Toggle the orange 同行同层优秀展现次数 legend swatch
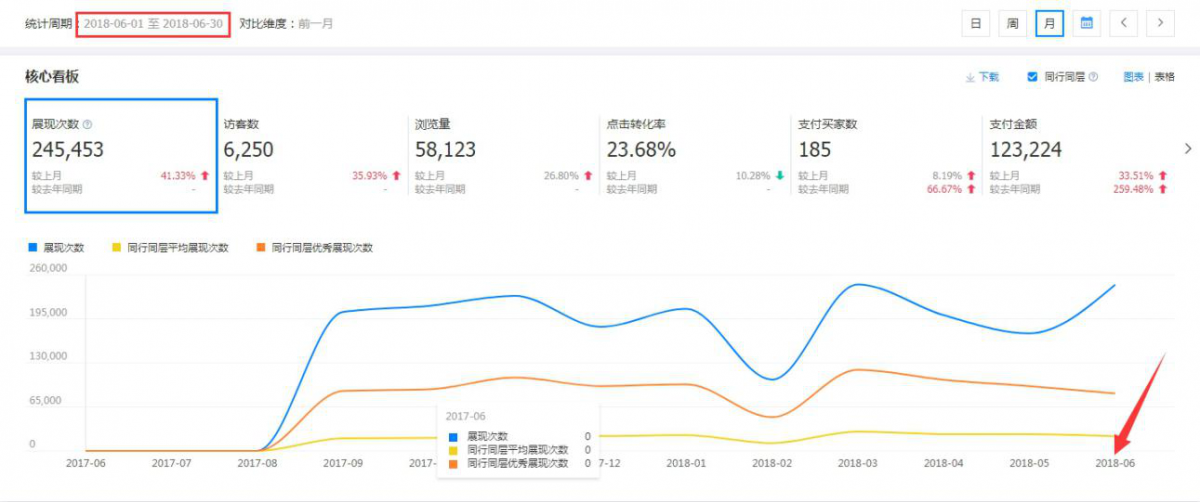This screenshot has height=502, width=1200. coord(262,247)
